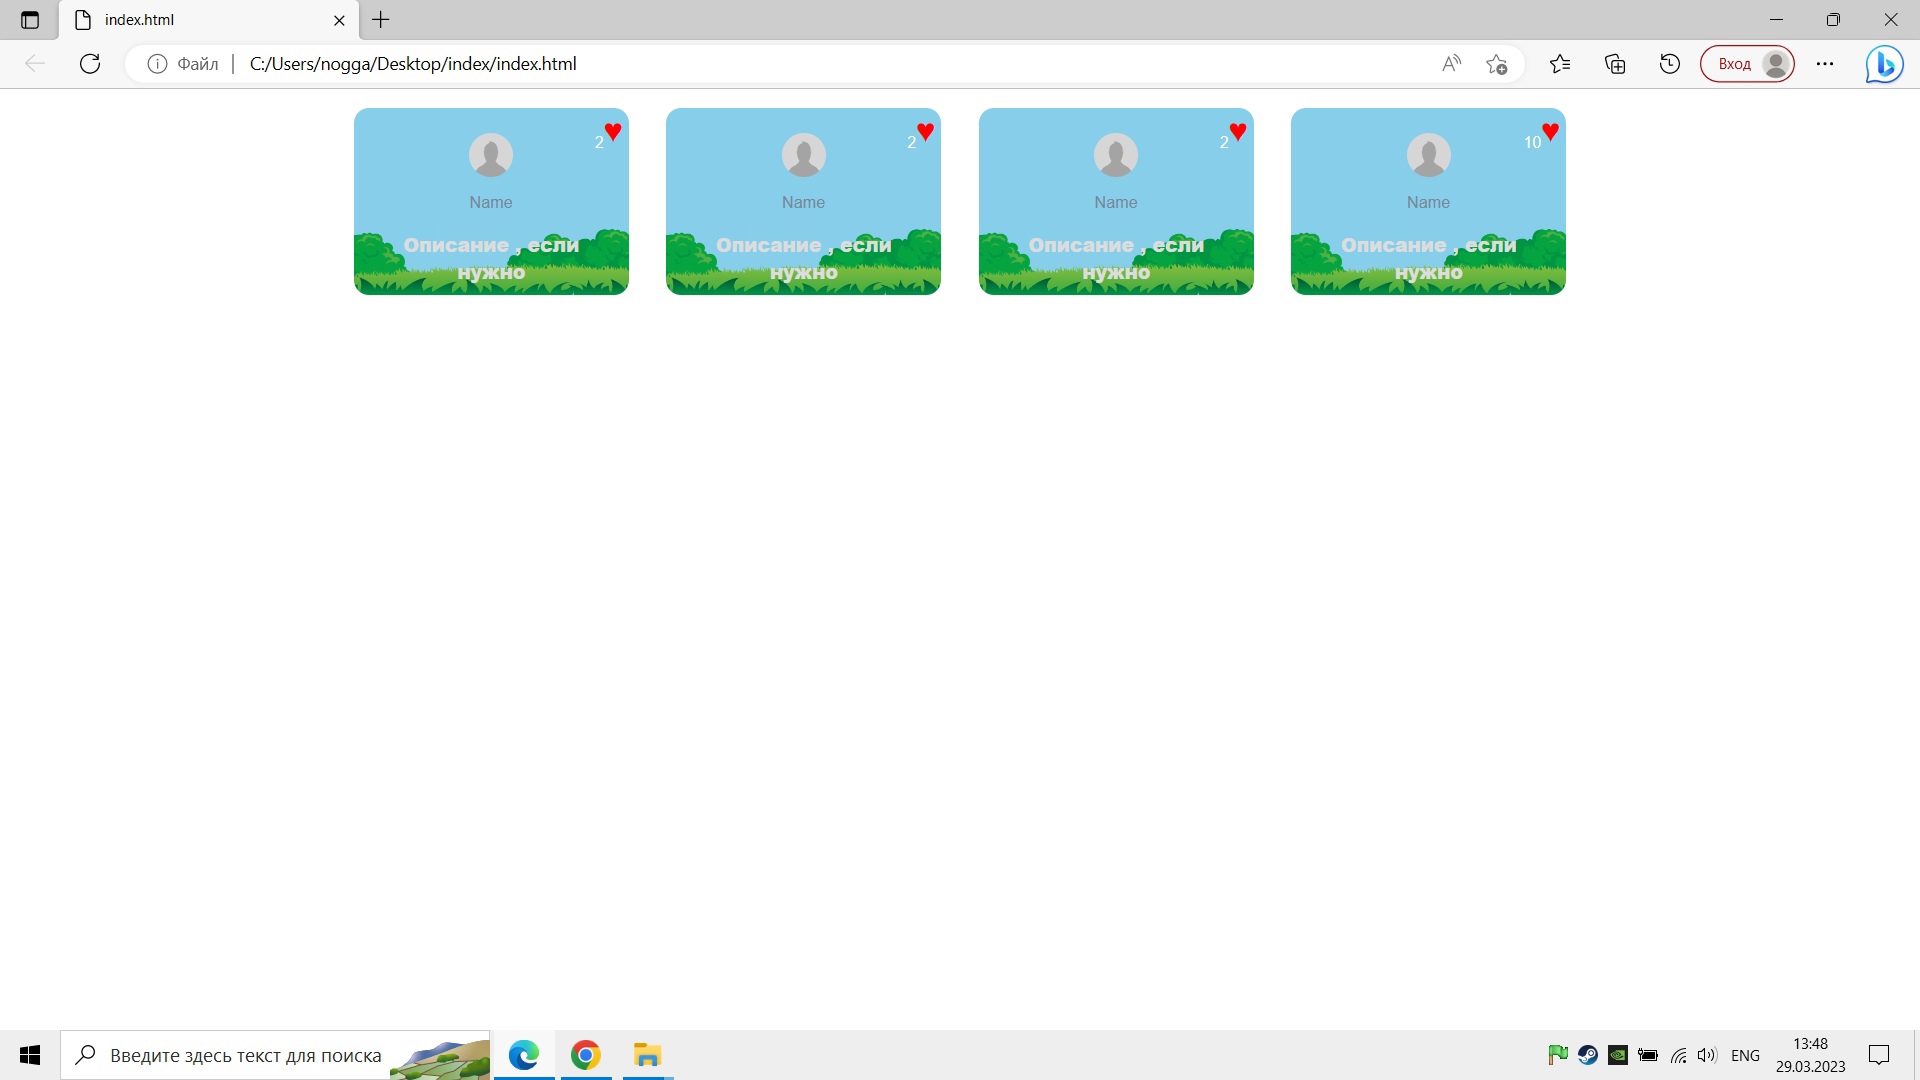Image resolution: width=1920 pixels, height=1080 pixels.
Task: Open the browser History icon
Action: click(1670, 64)
